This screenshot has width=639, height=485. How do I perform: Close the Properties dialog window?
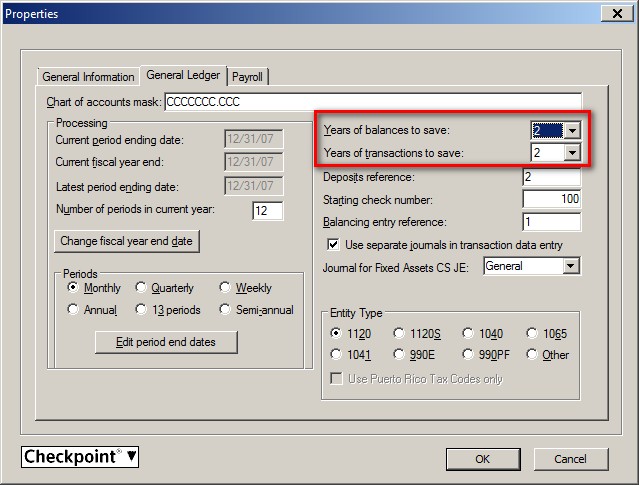615,13
